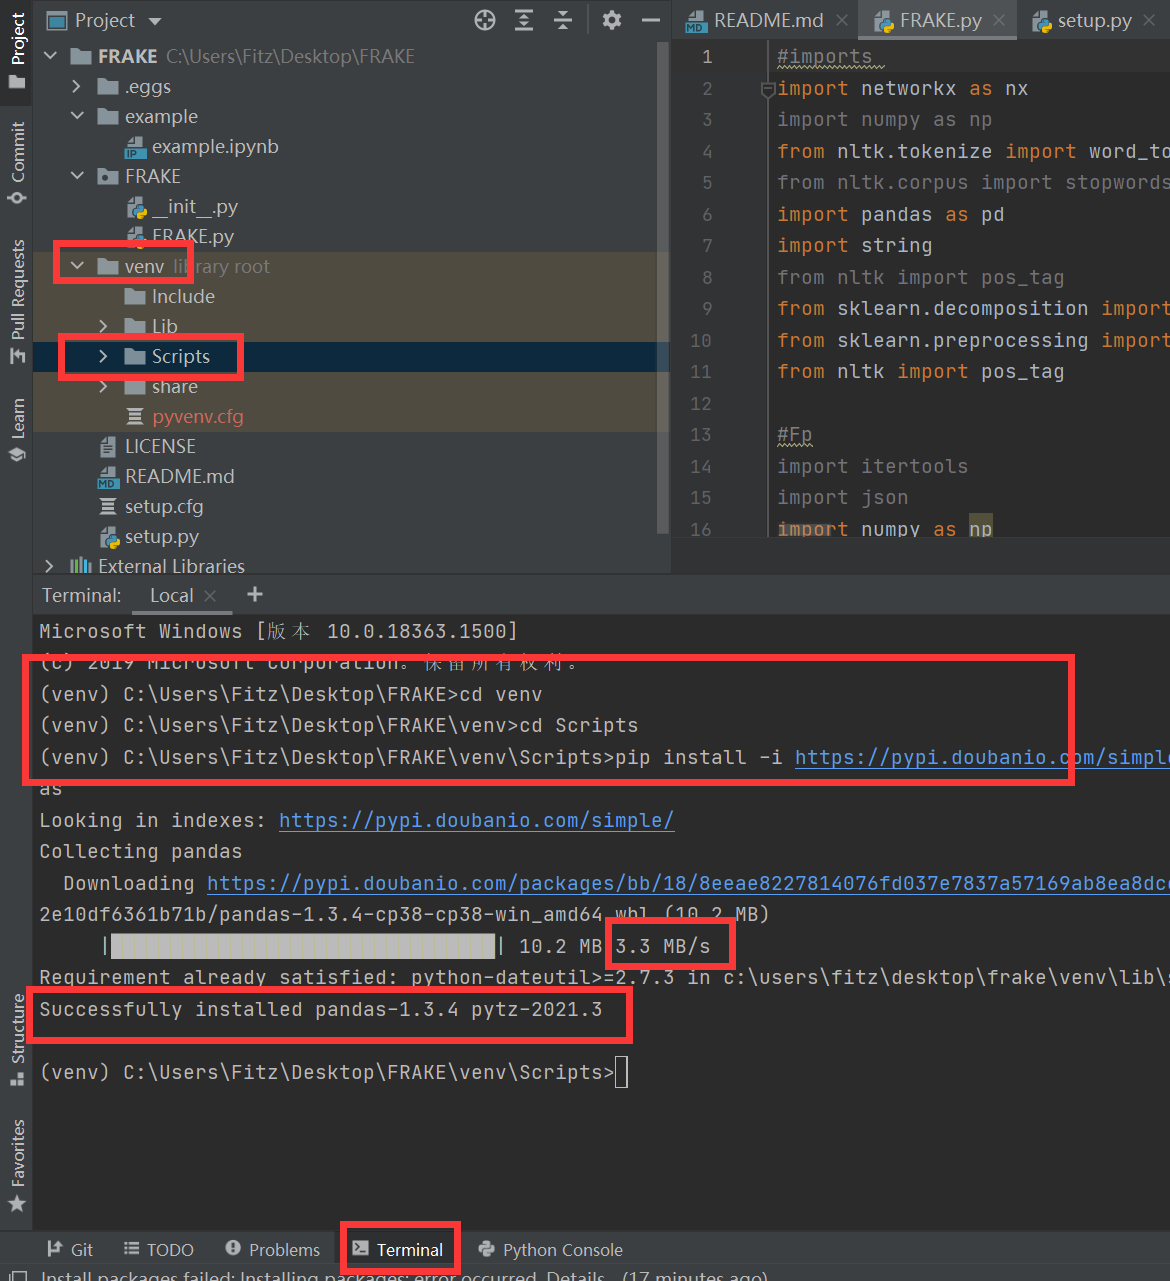
Task: Open the Git tool window tab
Action: 70,1249
